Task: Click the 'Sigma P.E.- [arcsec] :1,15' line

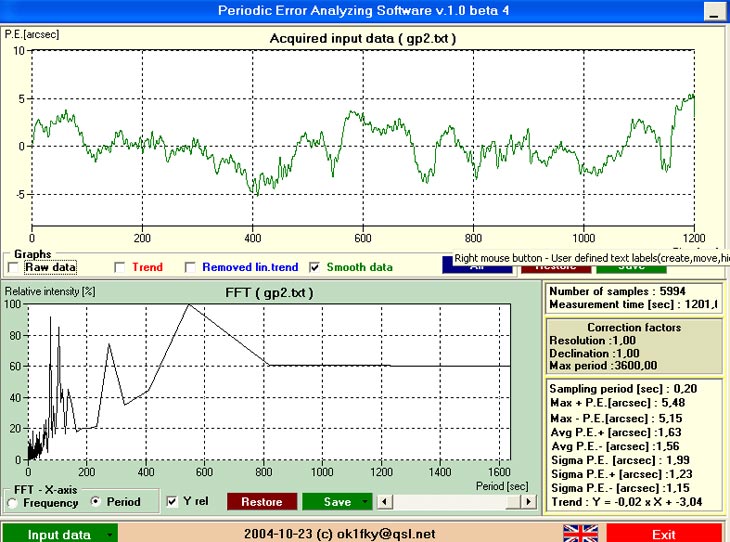Action: point(620,488)
